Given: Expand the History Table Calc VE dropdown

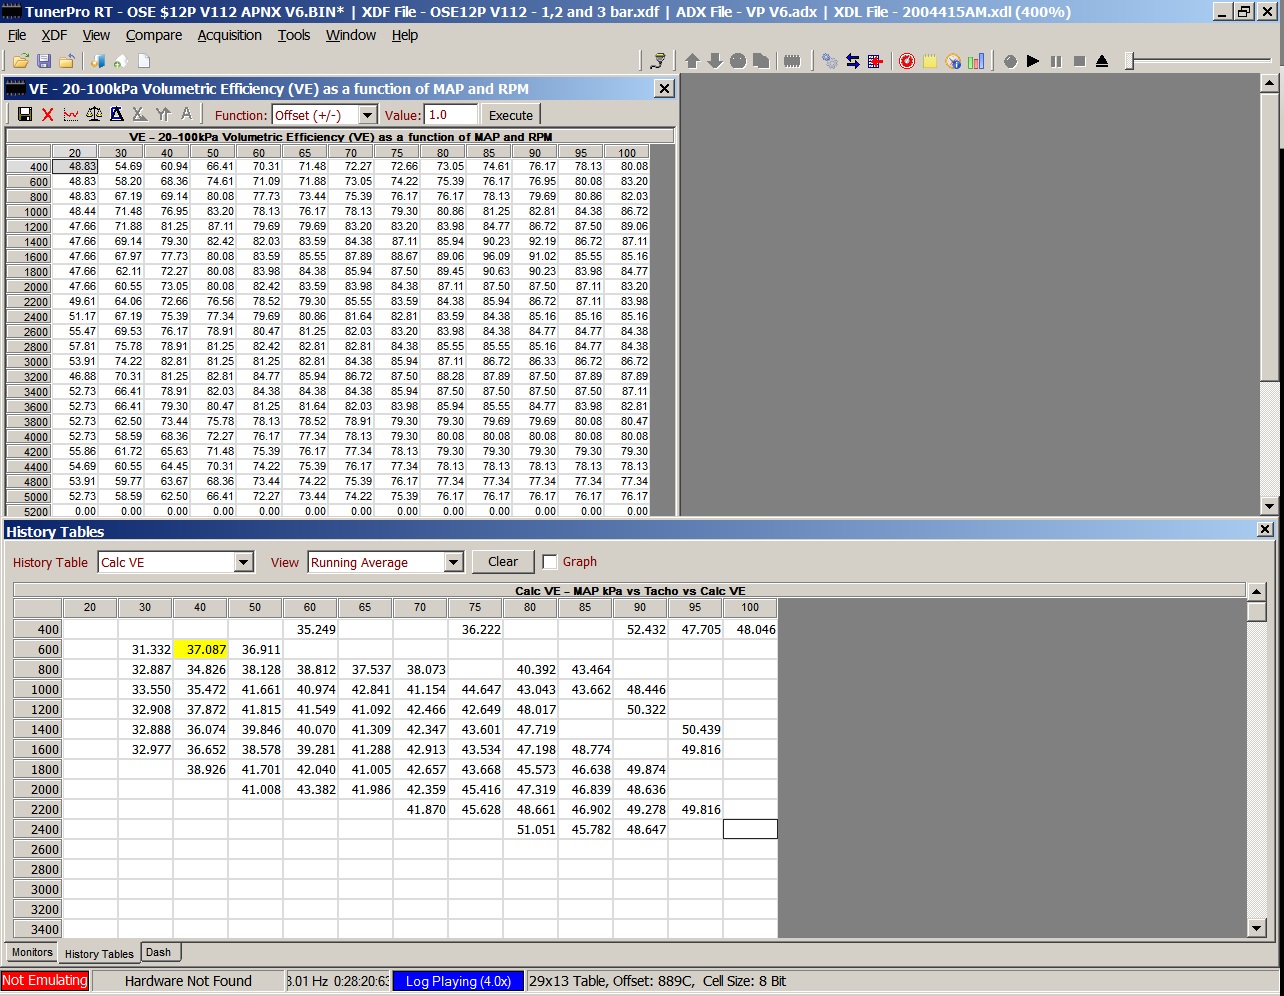Looking at the screenshot, I should pyautogui.click(x=244, y=562).
